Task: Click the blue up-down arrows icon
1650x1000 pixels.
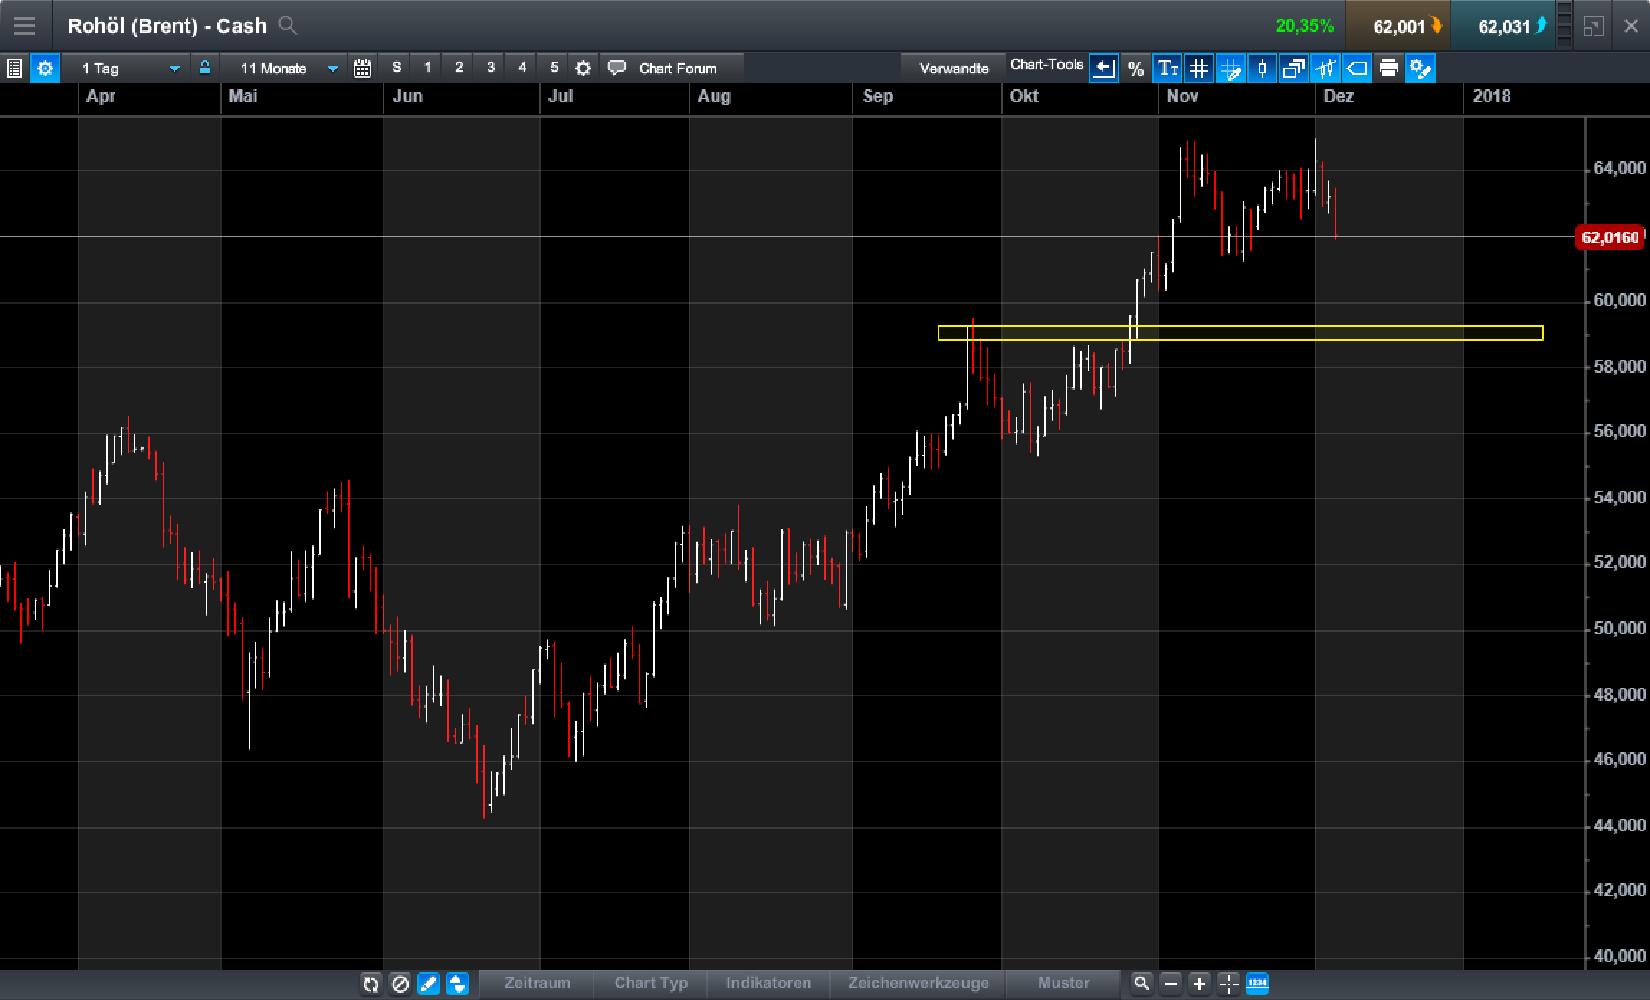Action: click(457, 984)
